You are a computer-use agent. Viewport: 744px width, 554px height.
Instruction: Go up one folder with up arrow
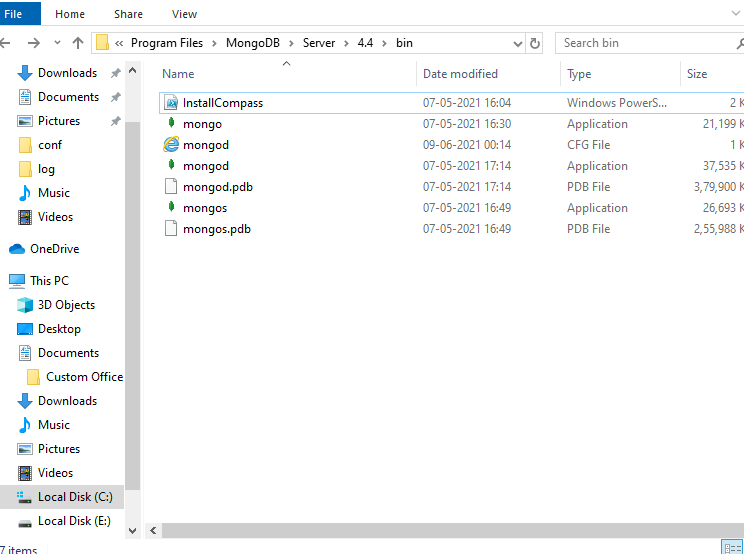(77, 43)
